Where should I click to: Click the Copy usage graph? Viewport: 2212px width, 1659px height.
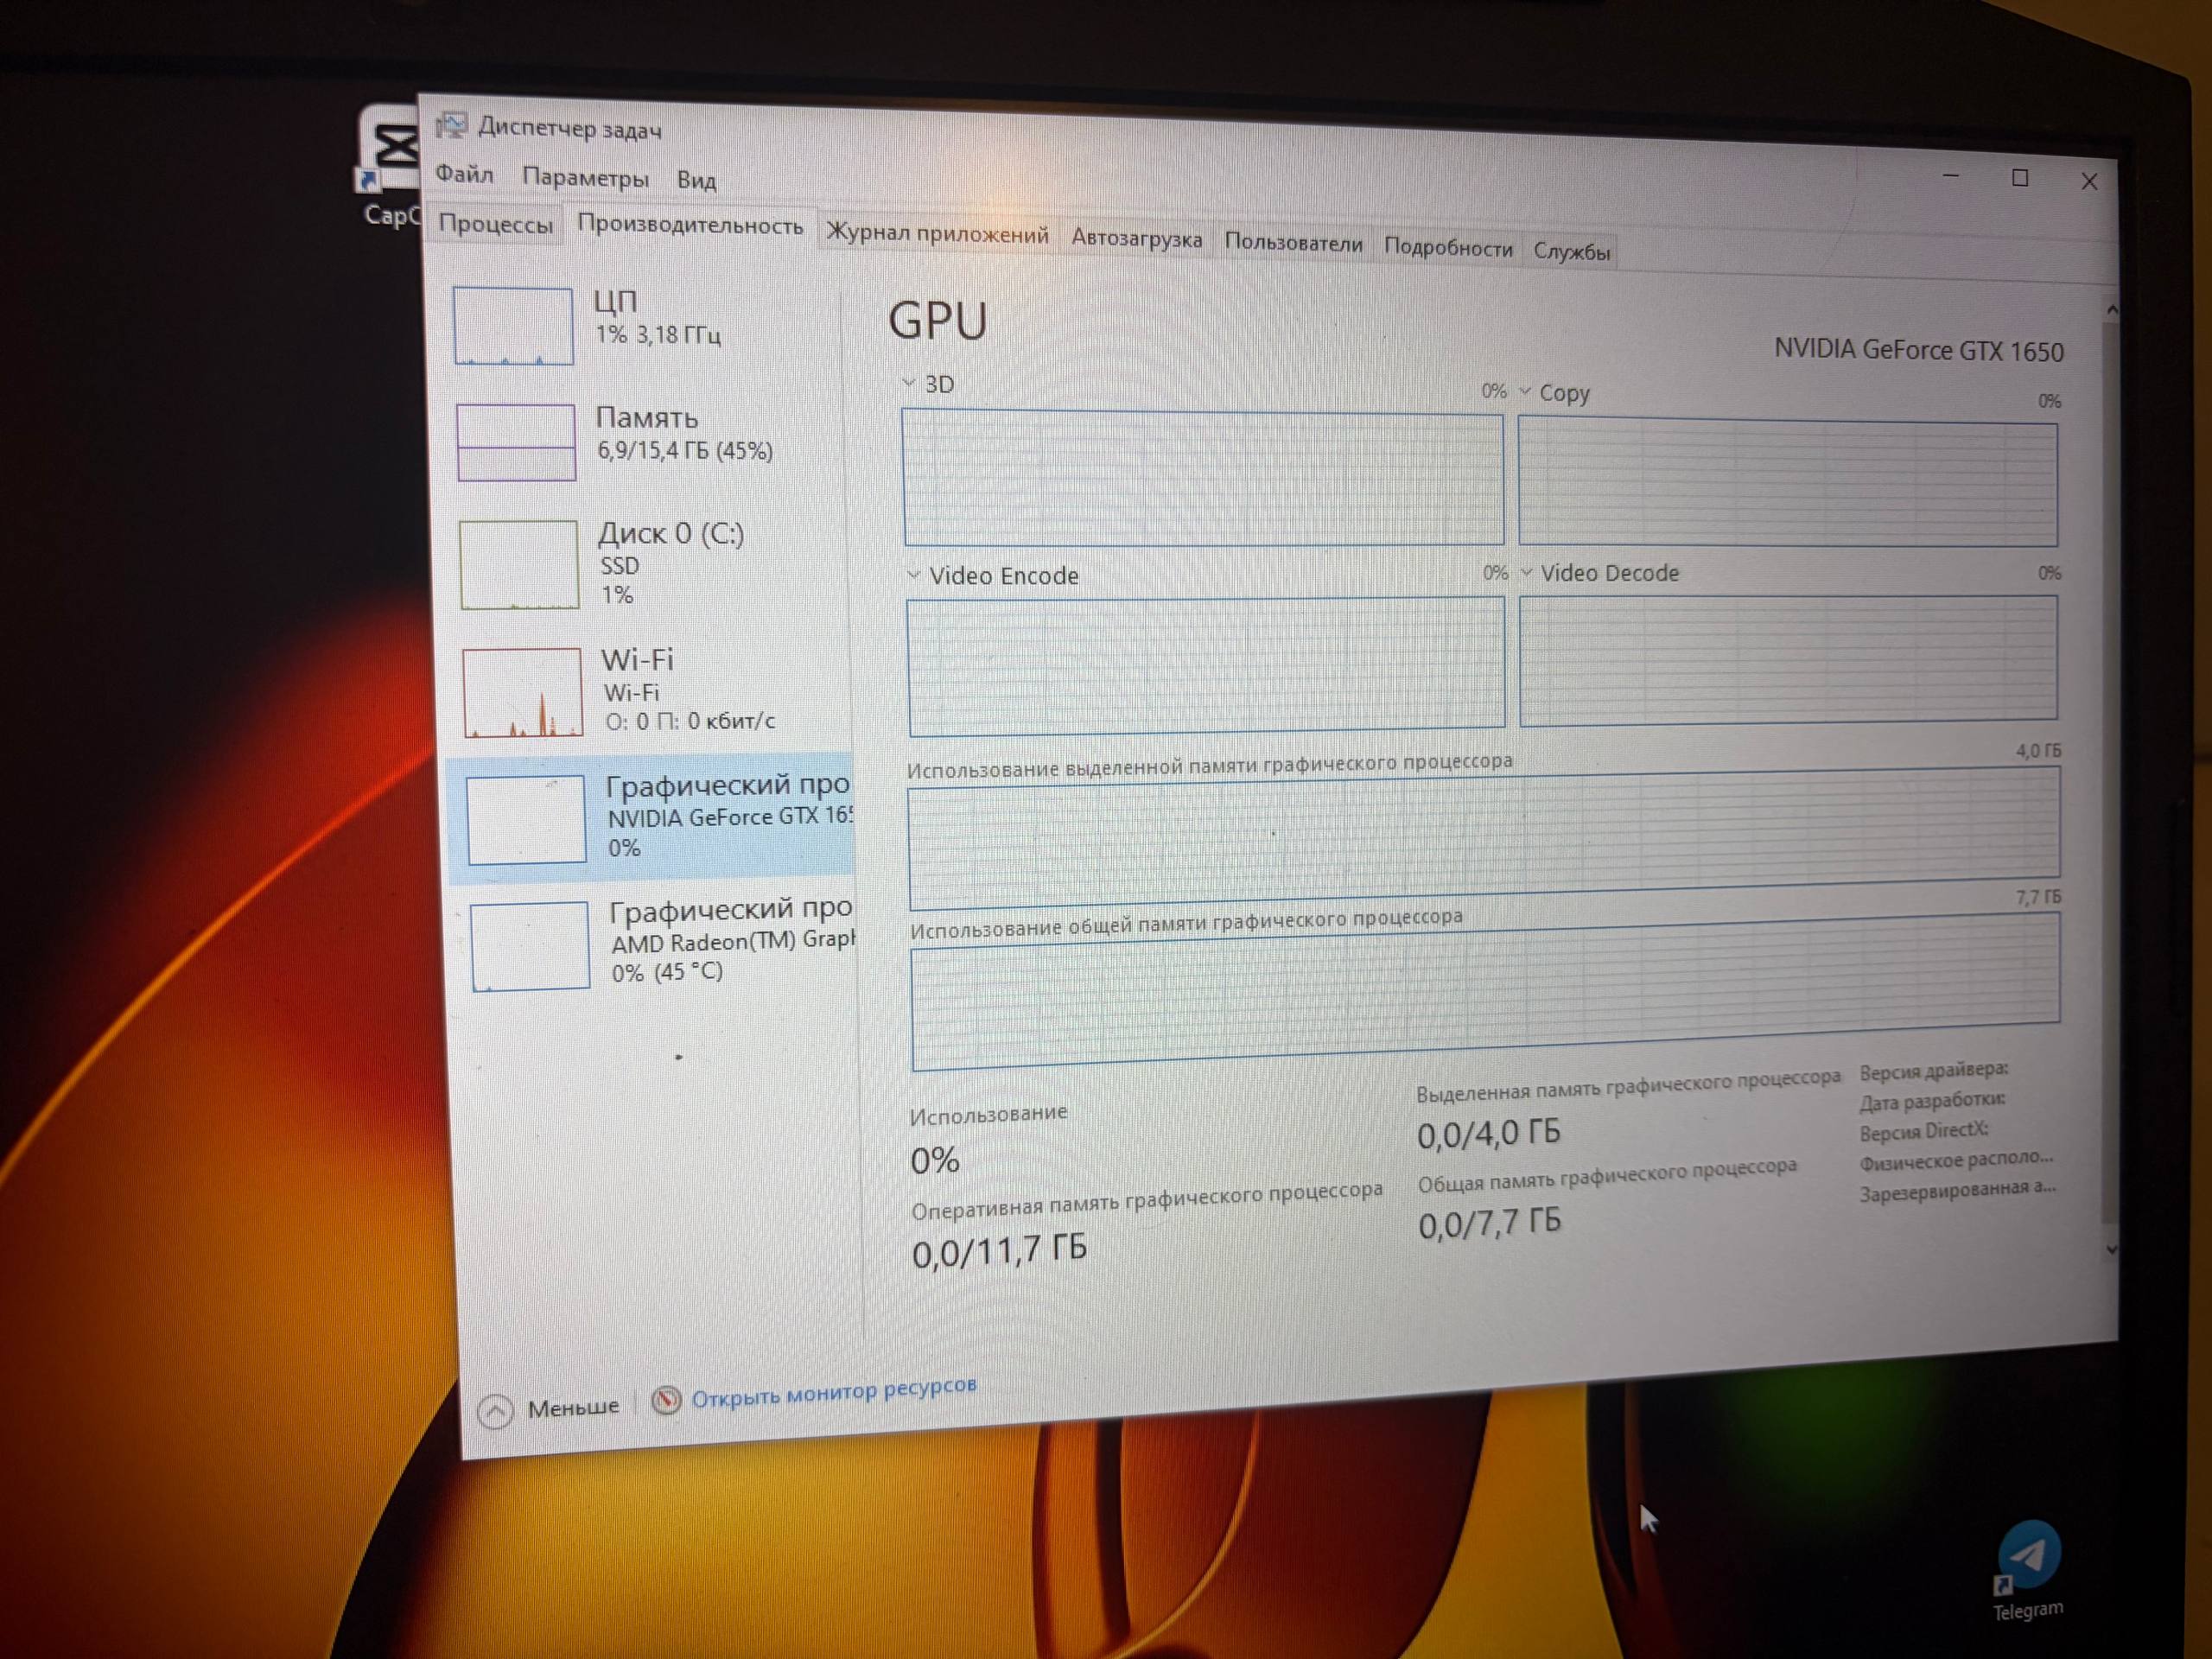1788,483
